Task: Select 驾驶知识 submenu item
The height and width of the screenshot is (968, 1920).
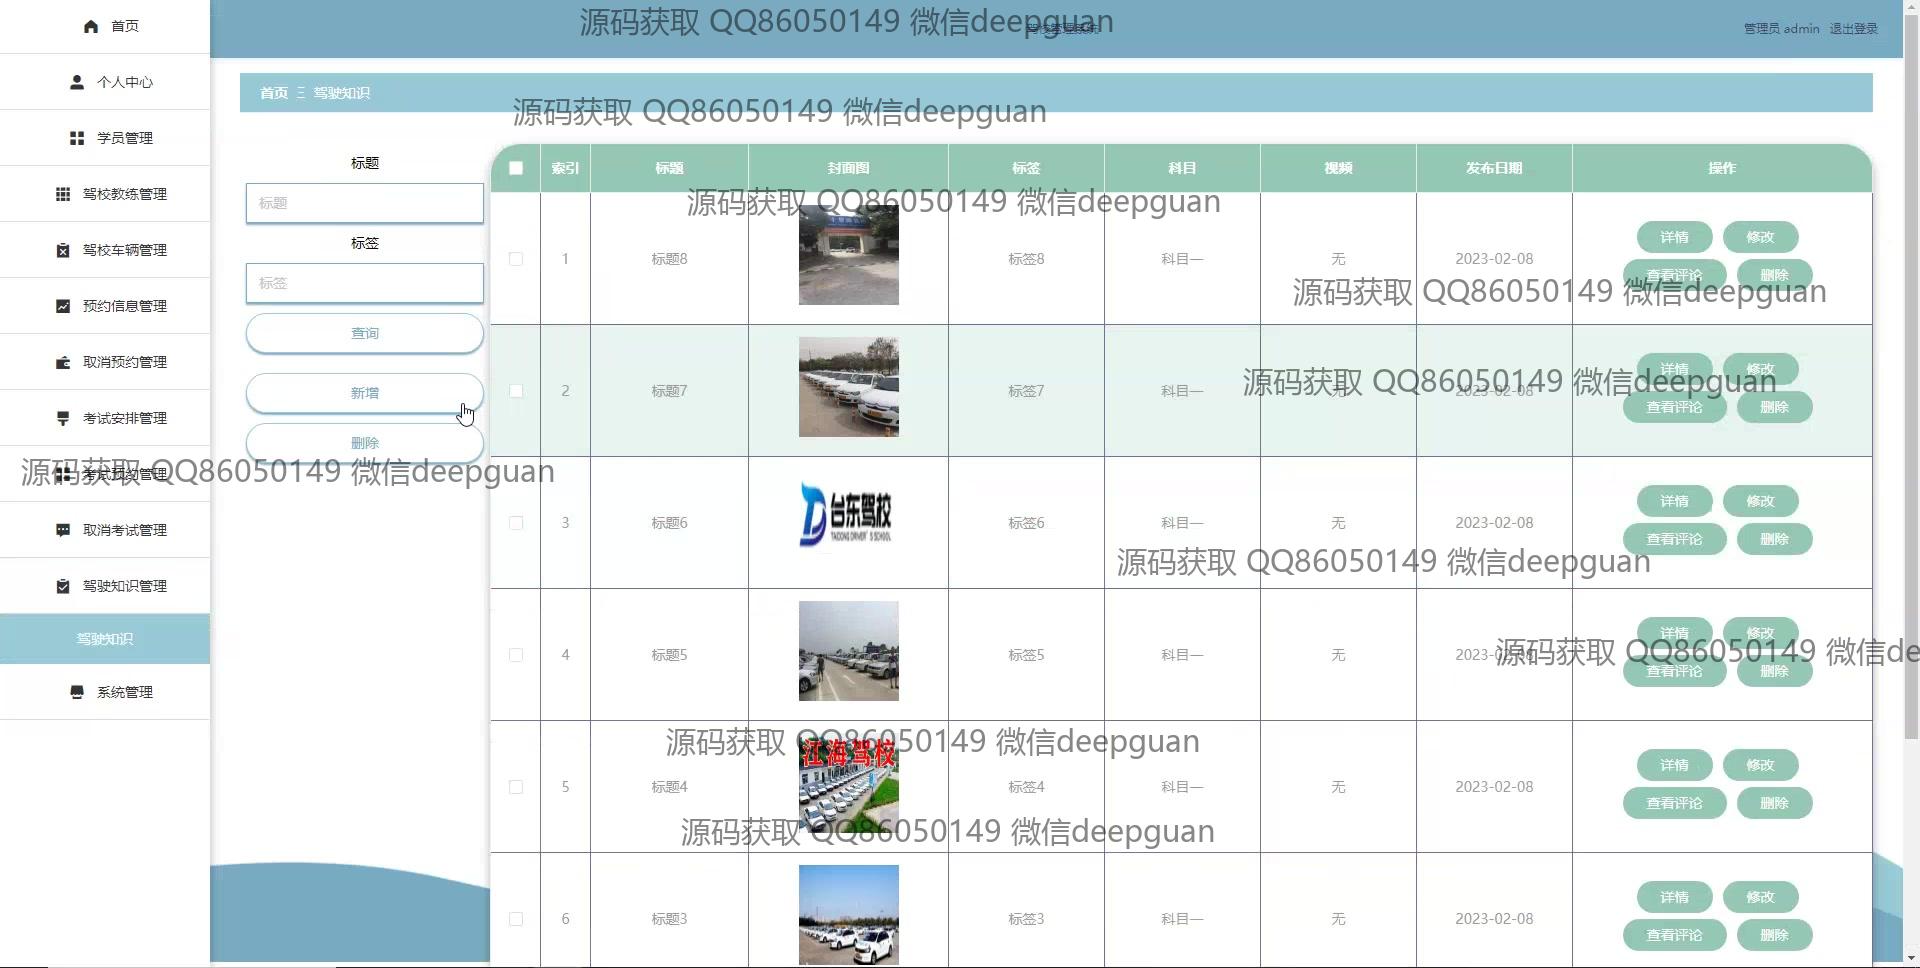Action: 105,639
